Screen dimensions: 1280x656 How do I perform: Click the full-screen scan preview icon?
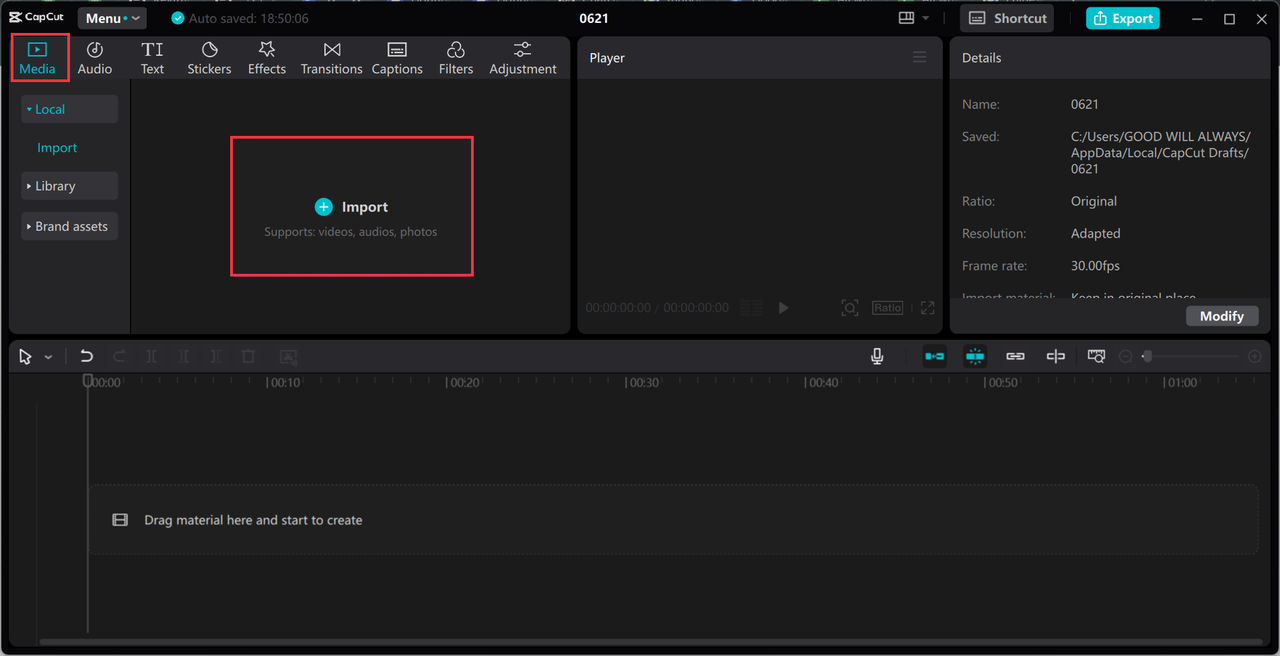coord(850,308)
